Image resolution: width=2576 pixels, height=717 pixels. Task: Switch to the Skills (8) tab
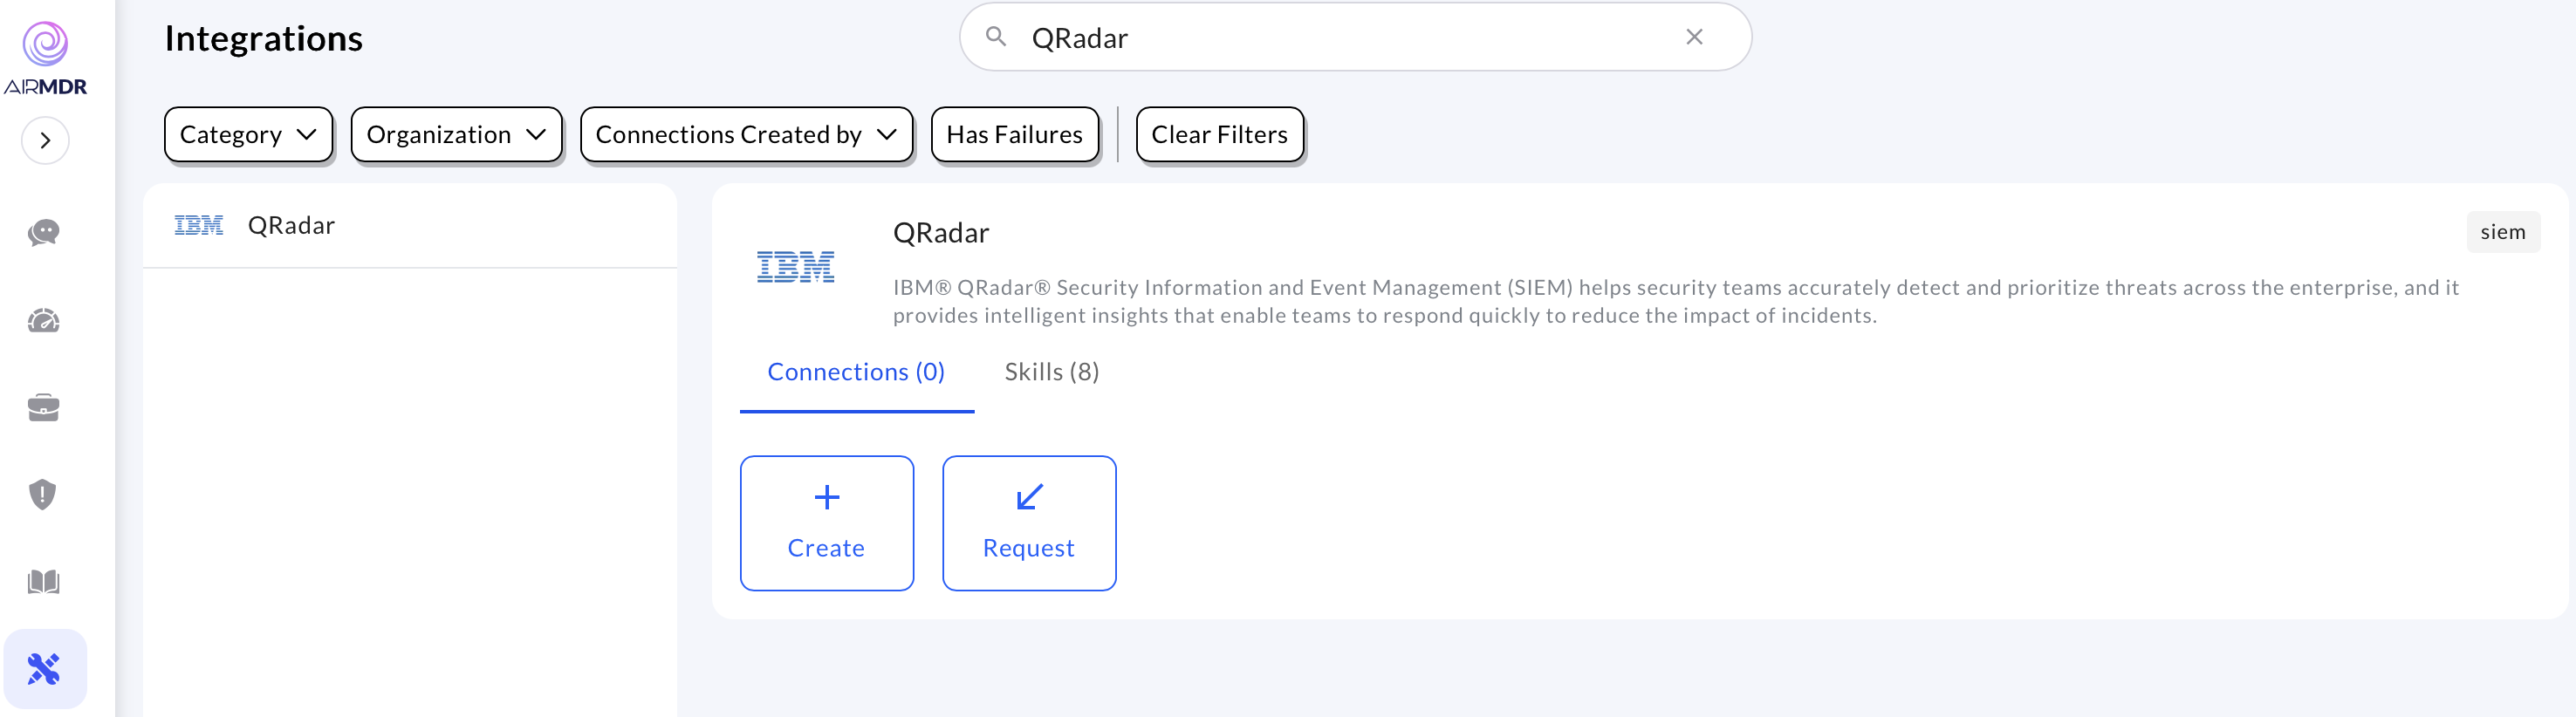[x=1052, y=372]
